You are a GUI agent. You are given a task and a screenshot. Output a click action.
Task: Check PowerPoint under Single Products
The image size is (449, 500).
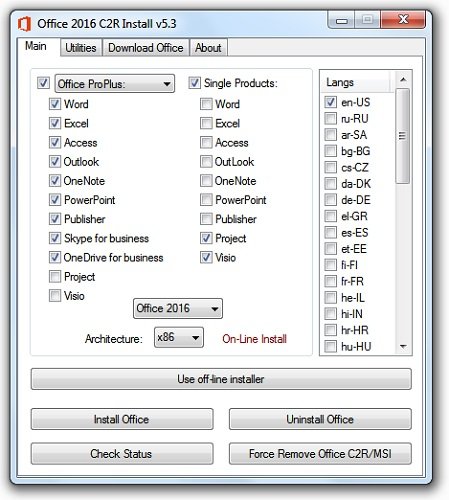click(206, 200)
